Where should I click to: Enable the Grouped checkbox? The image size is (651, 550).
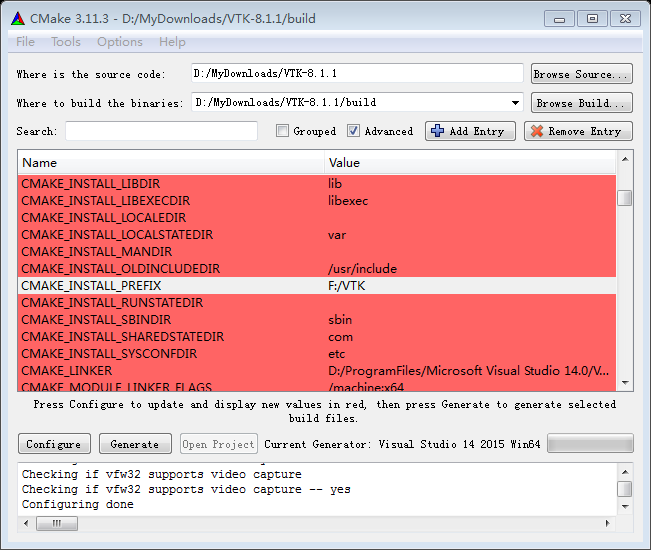click(x=282, y=131)
